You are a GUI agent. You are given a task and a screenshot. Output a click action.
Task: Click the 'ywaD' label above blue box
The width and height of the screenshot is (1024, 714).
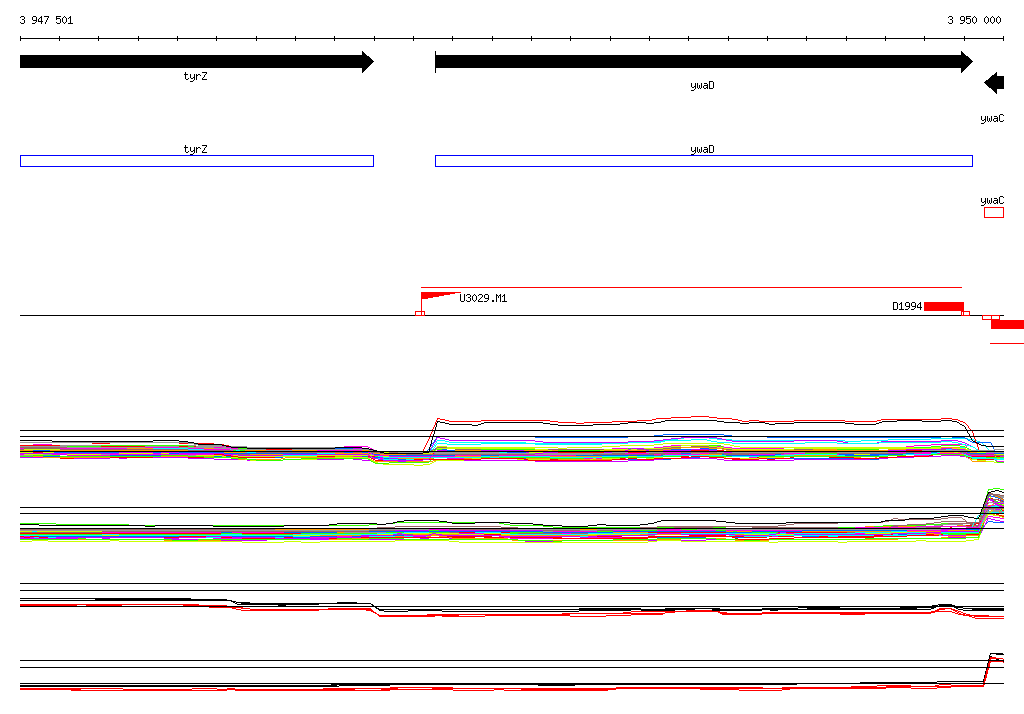702,149
